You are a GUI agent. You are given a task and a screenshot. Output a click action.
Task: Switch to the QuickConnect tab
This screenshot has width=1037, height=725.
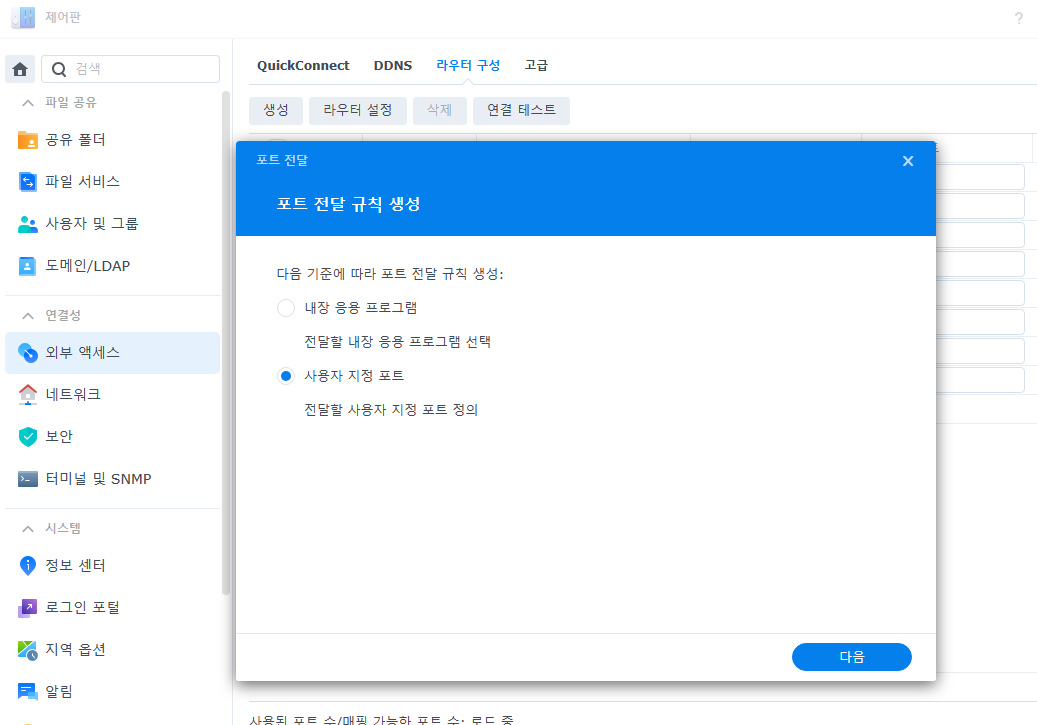click(x=303, y=65)
